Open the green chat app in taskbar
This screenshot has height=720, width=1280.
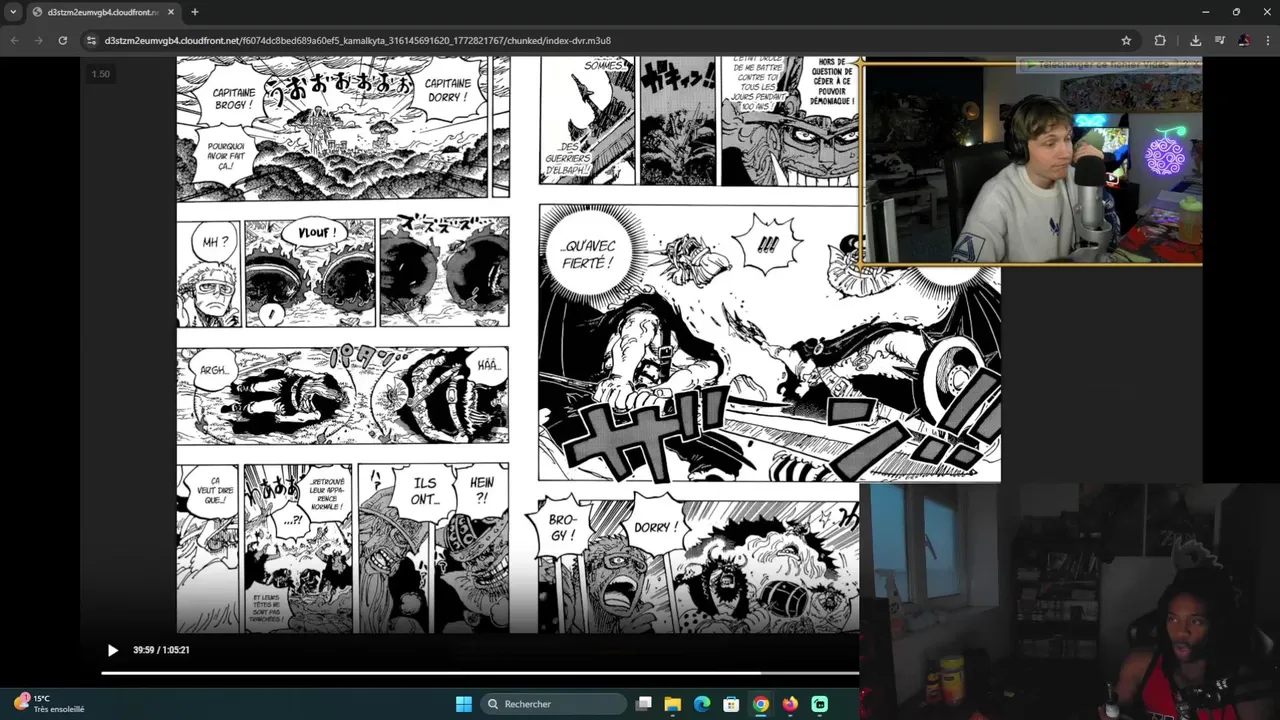click(820, 704)
